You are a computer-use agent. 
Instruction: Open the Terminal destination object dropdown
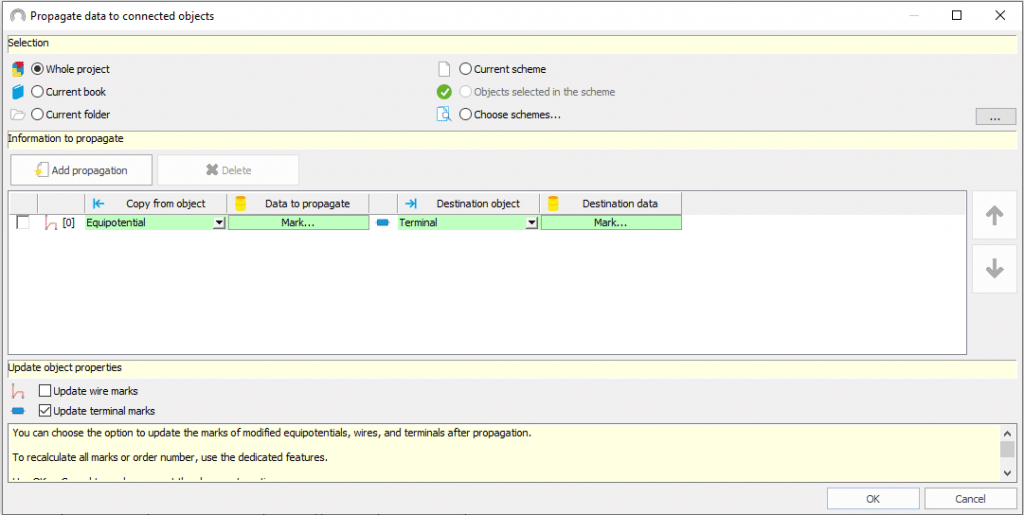[x=532, y=224]
